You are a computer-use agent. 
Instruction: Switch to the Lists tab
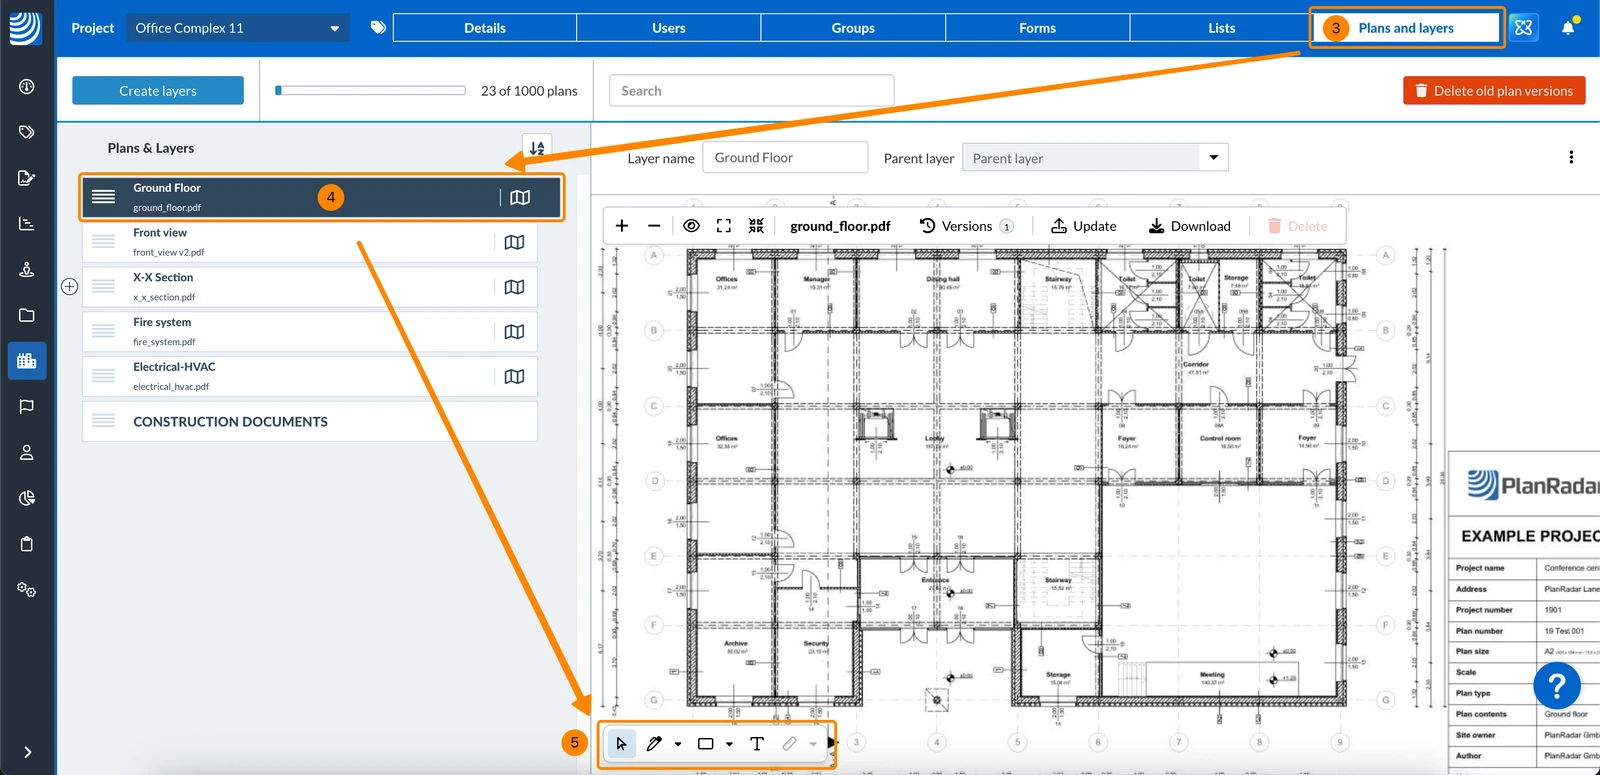pyautogui.click(x=1221, y=28)
